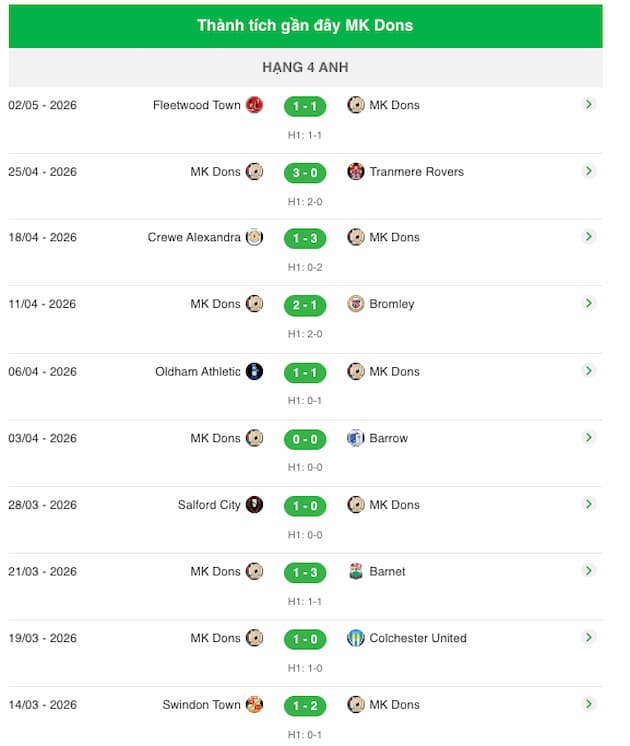Click the Barrow club crest

point(355,438)
